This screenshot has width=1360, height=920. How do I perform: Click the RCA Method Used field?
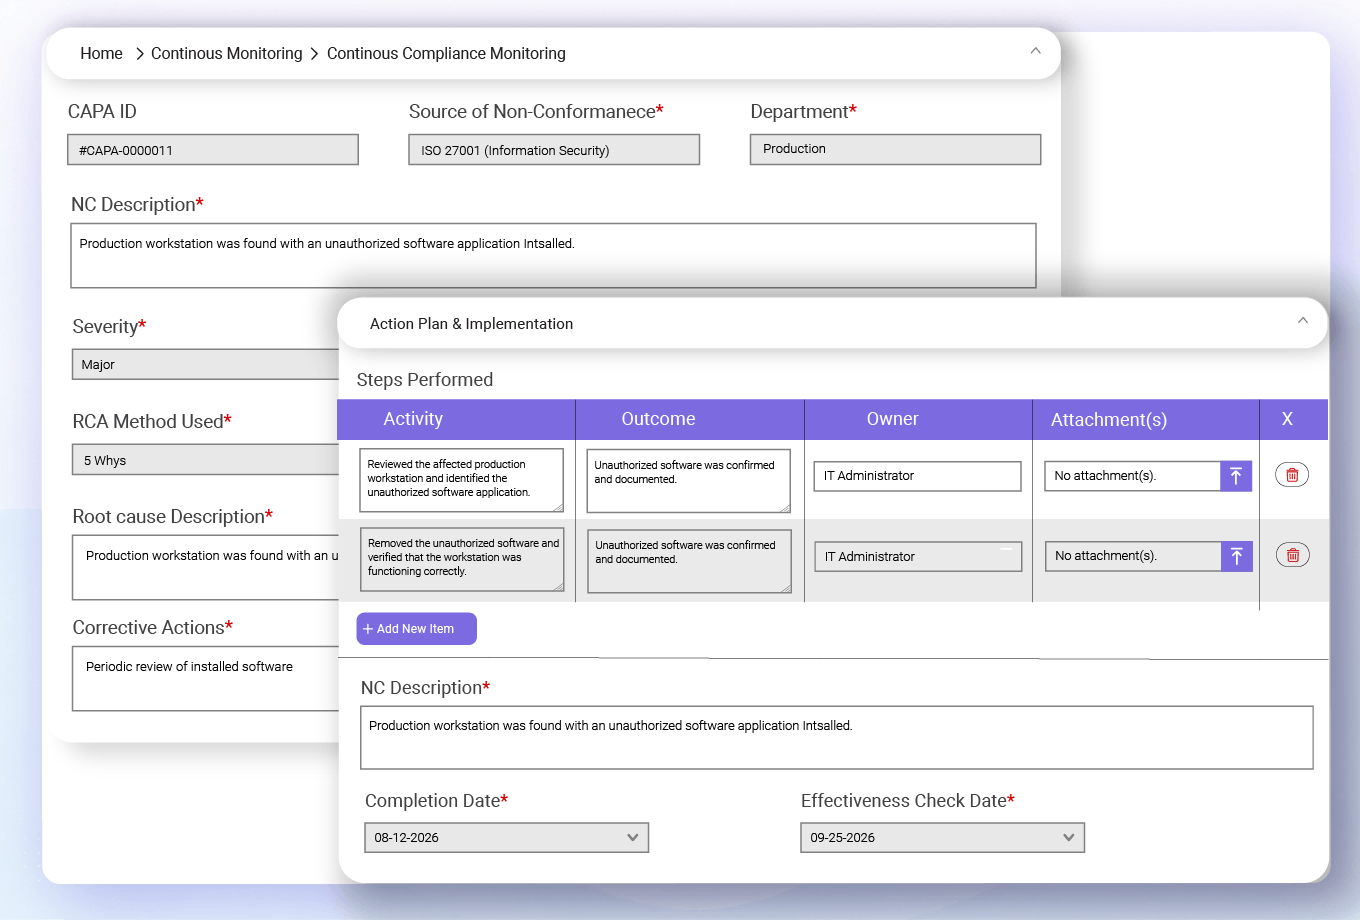206,460
